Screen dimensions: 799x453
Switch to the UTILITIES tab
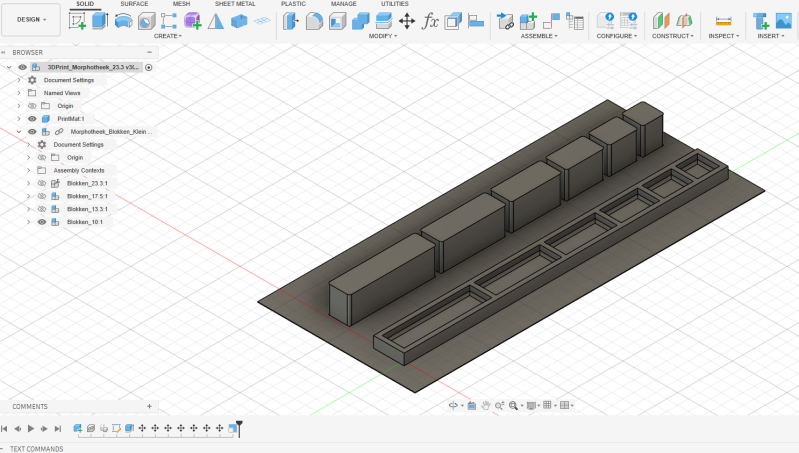point(394,4)
